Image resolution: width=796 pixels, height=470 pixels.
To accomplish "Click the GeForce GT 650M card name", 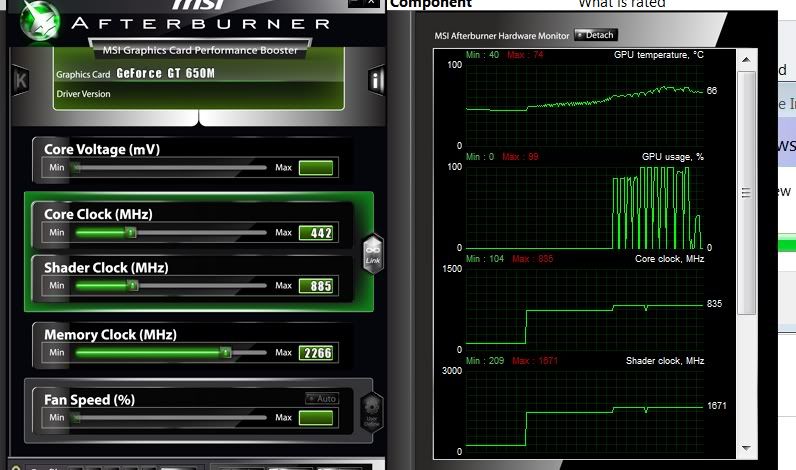I will point(165,73).
